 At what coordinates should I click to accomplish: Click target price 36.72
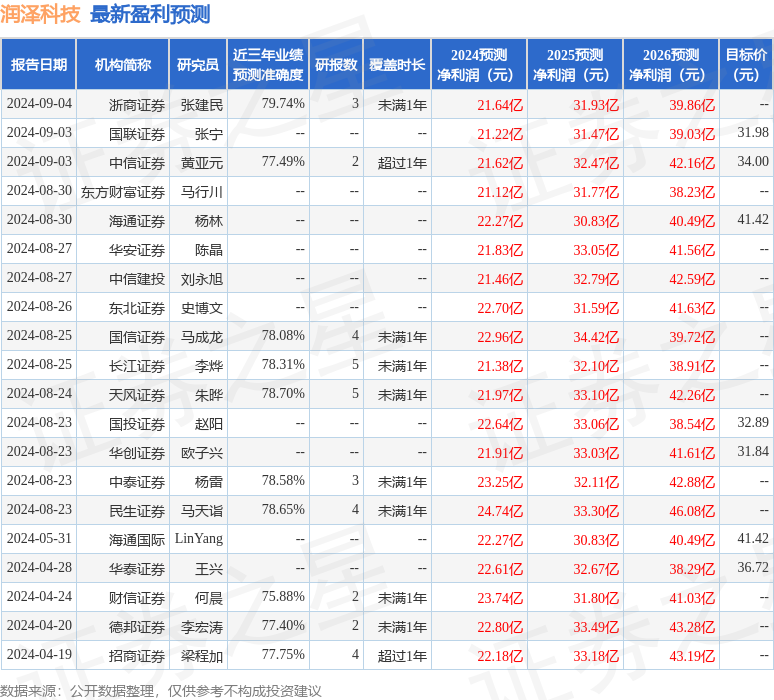coord(753,568)
